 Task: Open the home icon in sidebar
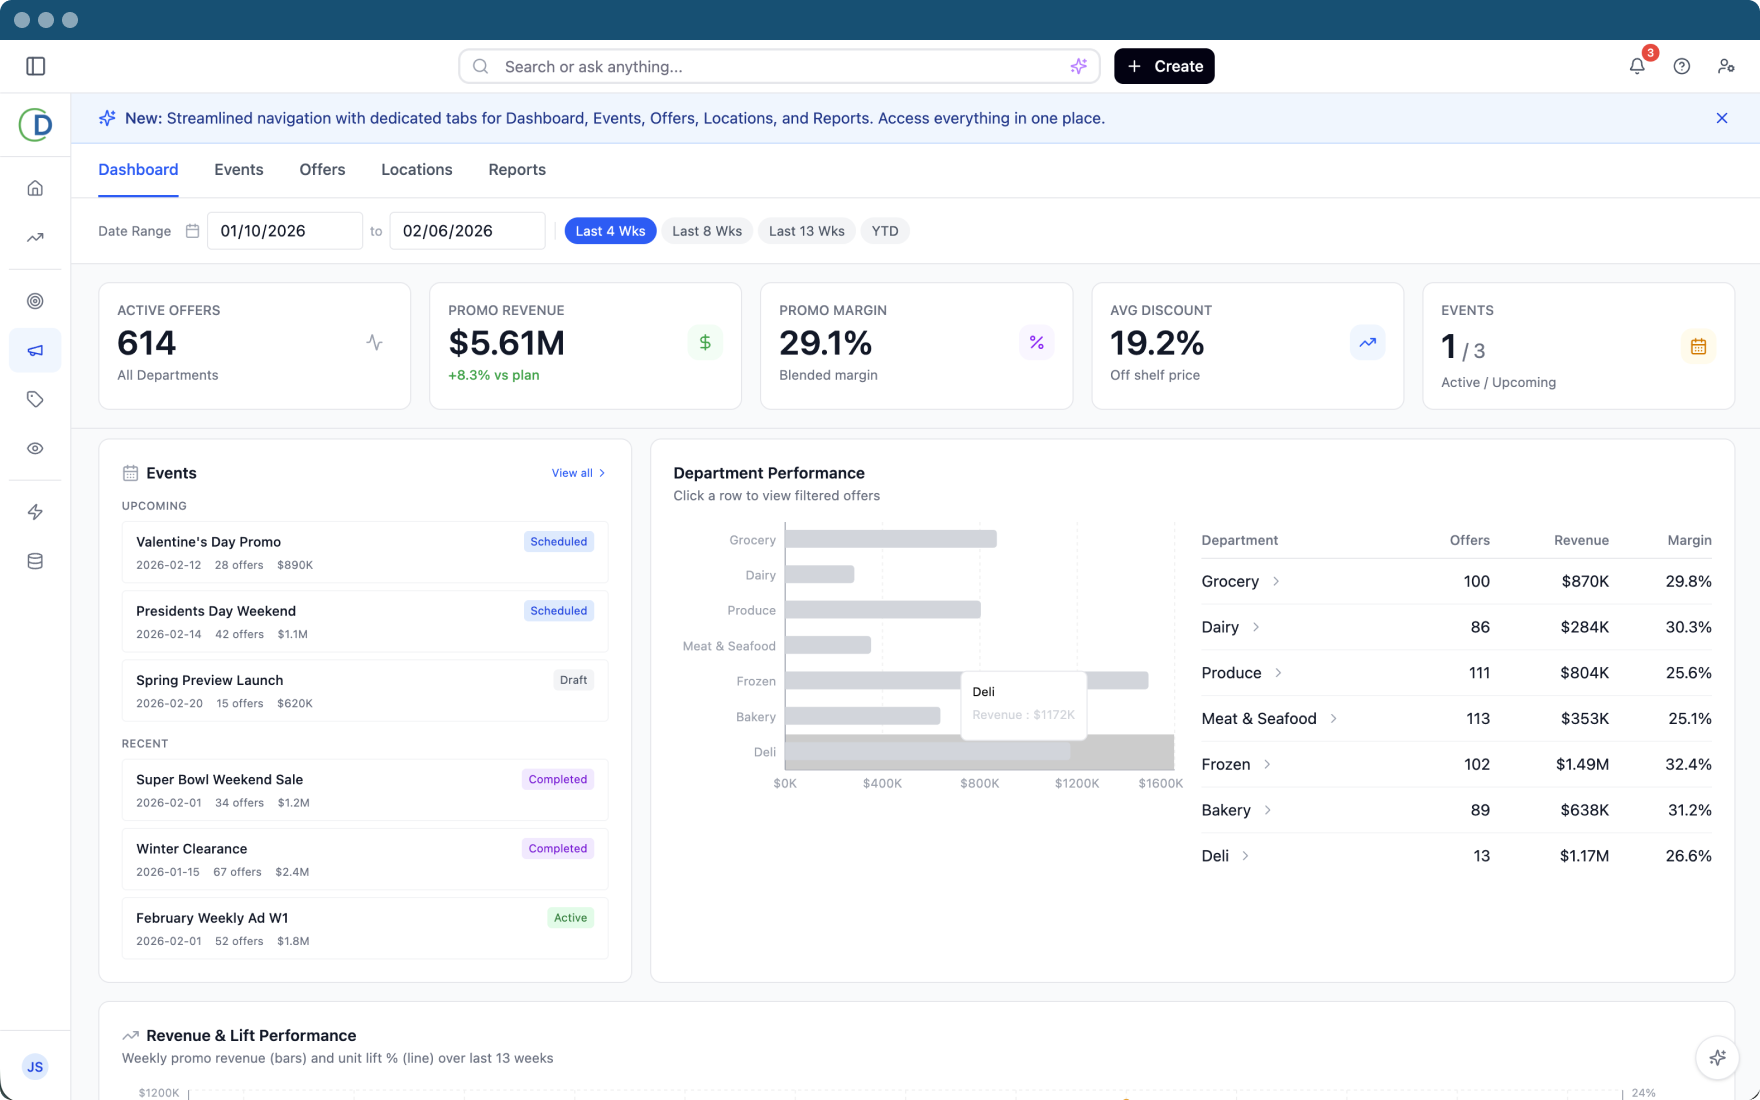35,188
